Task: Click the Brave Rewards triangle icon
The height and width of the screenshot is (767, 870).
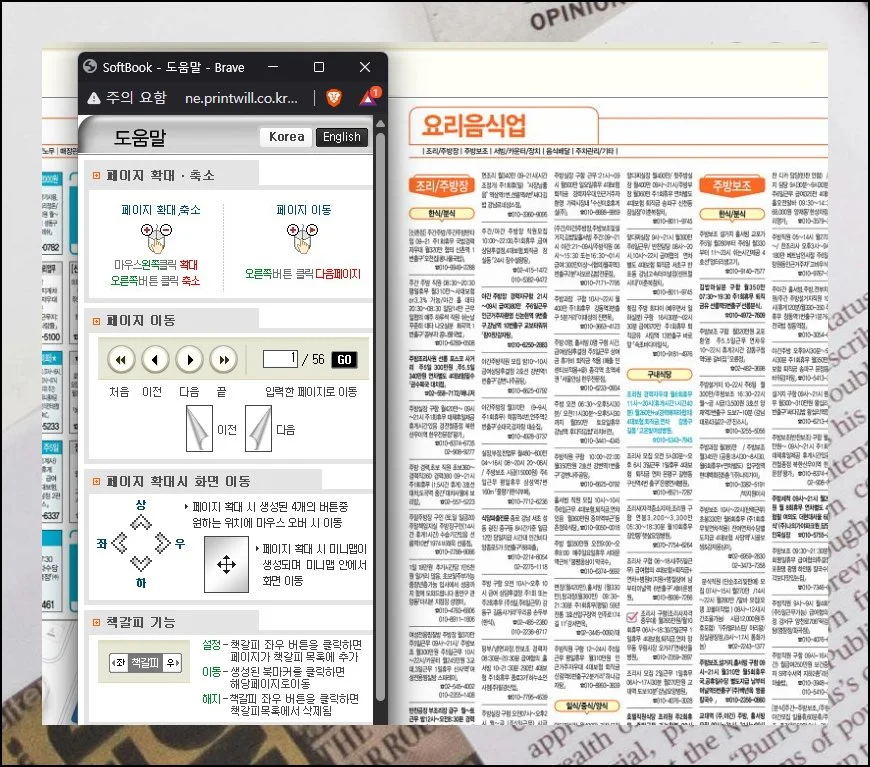Action: click(x=366, y=98)
